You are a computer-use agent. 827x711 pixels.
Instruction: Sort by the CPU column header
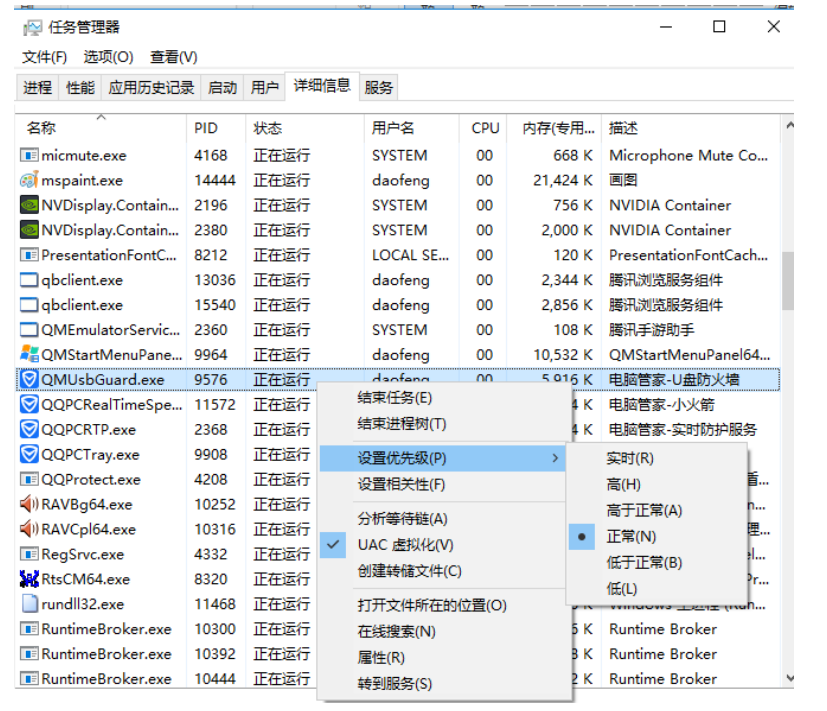click(483, 128)
